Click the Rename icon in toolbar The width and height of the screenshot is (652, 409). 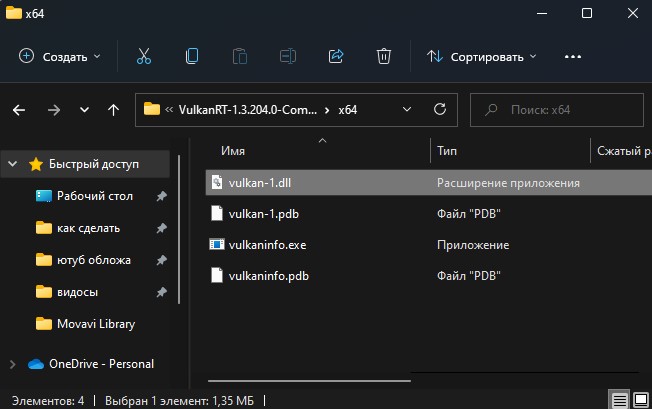click(x=288, y=56)
